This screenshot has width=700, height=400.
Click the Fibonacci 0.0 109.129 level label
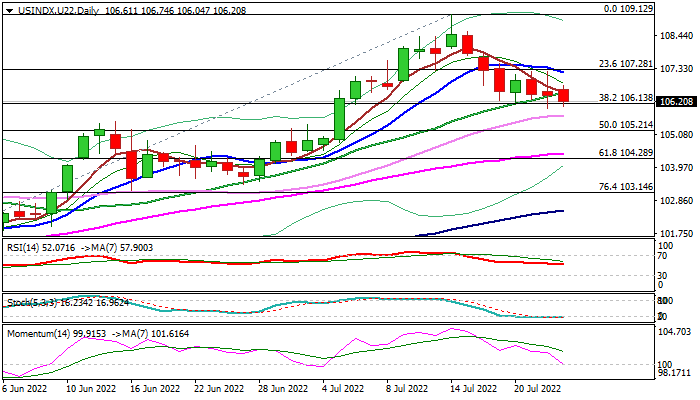[x=628, y=8]
